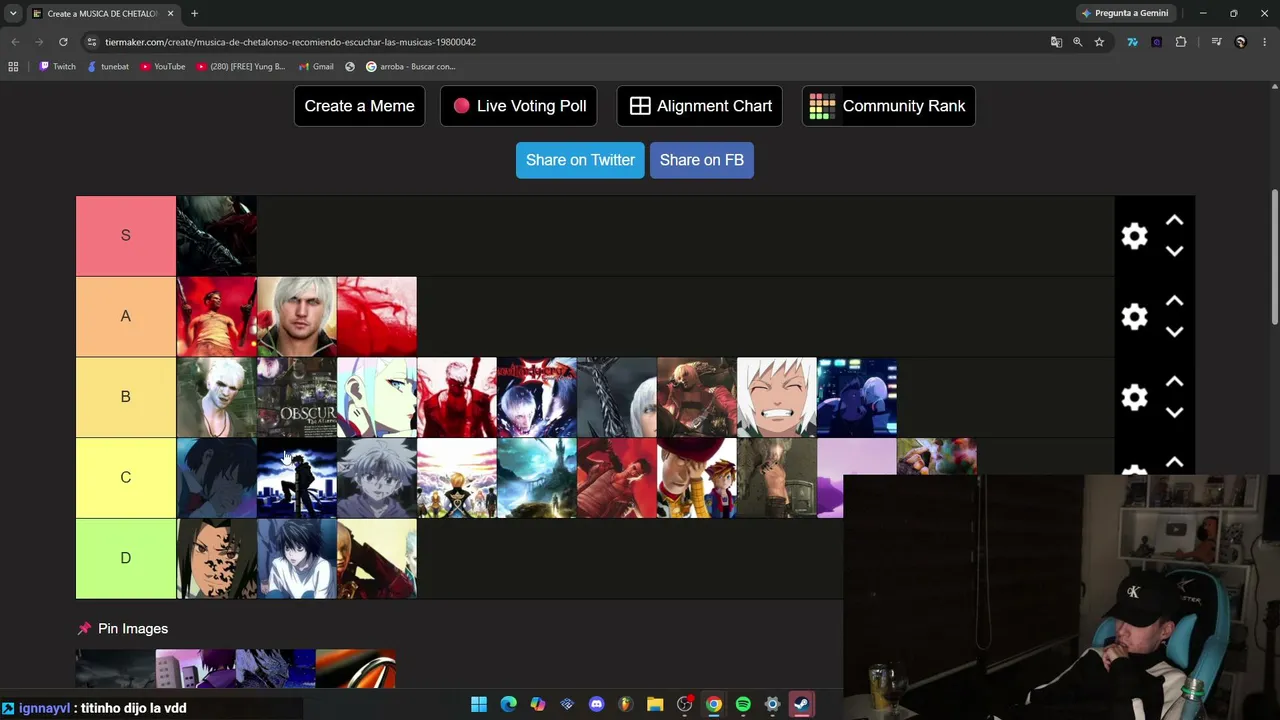
Task: Open the globe bookmark icon
Action: pos(350,67)
